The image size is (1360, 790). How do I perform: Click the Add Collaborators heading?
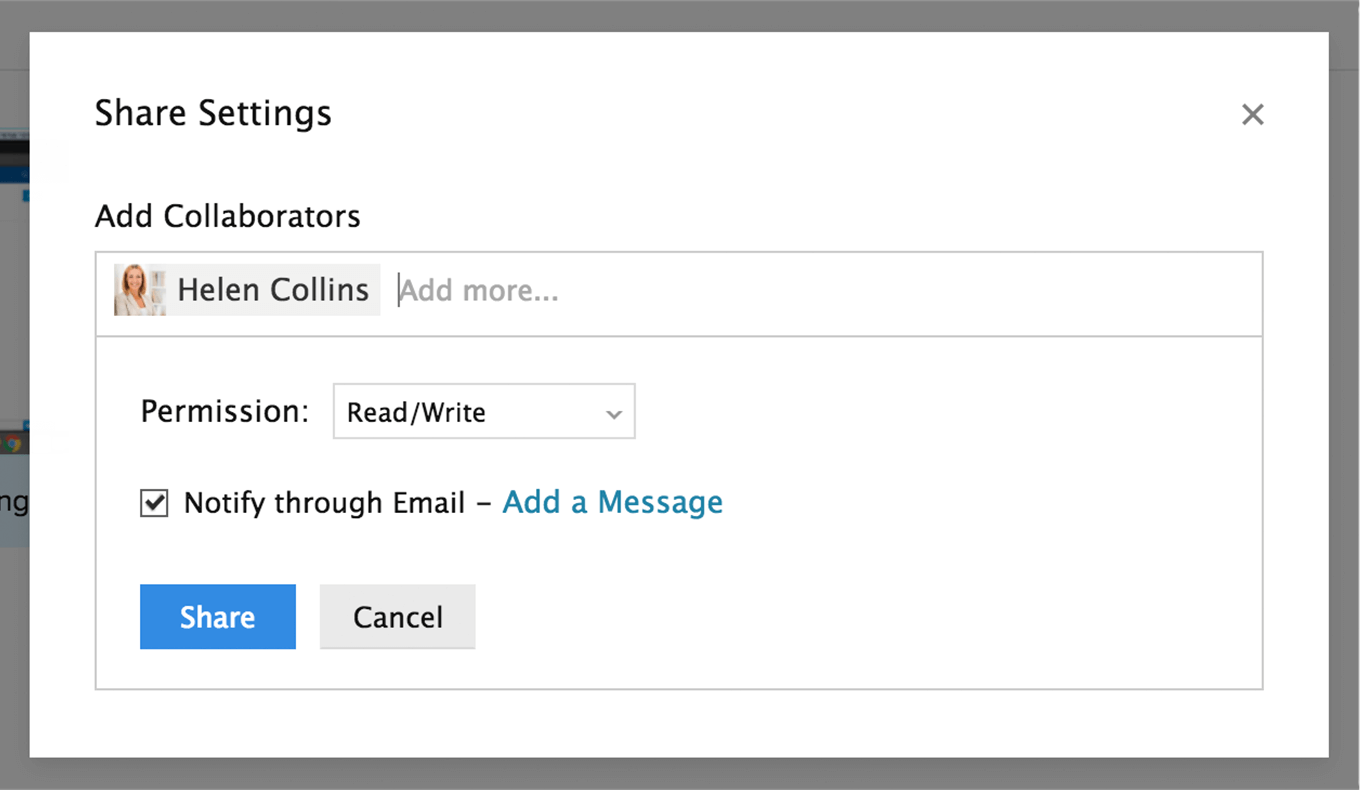tap(228, 216)
